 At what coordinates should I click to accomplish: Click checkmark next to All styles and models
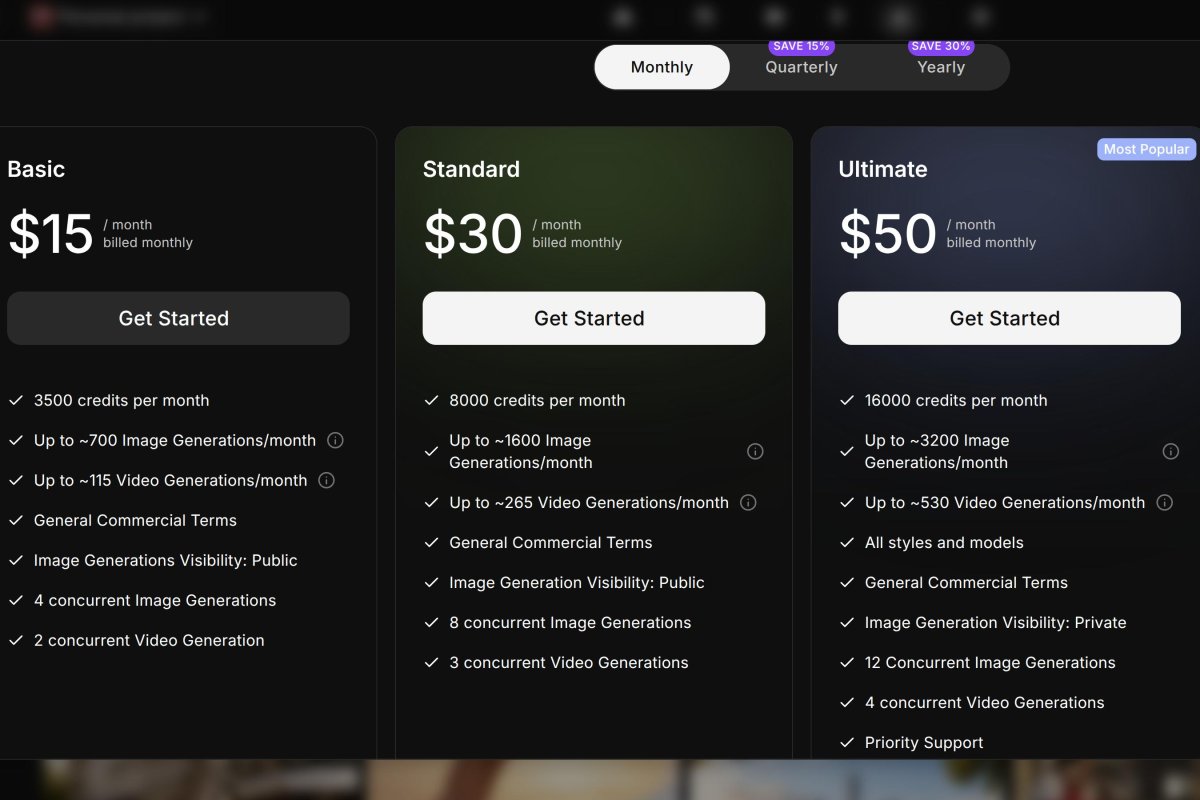847,542
